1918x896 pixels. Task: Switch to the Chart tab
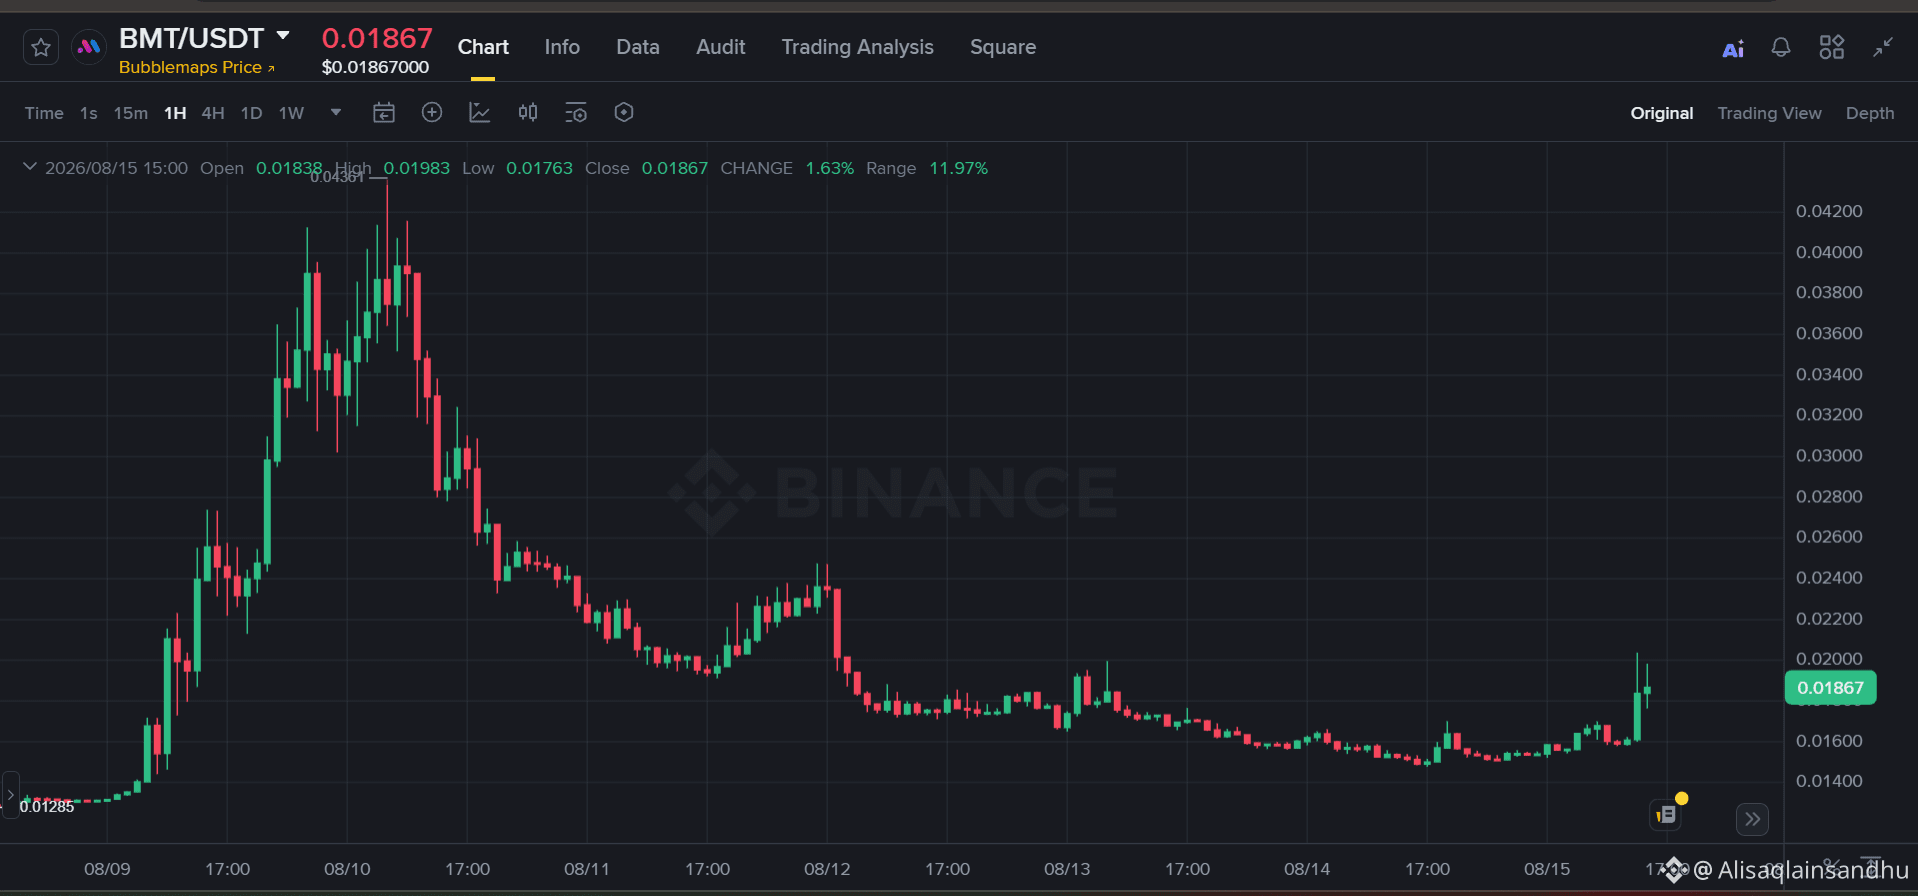[x=483, y=47]
